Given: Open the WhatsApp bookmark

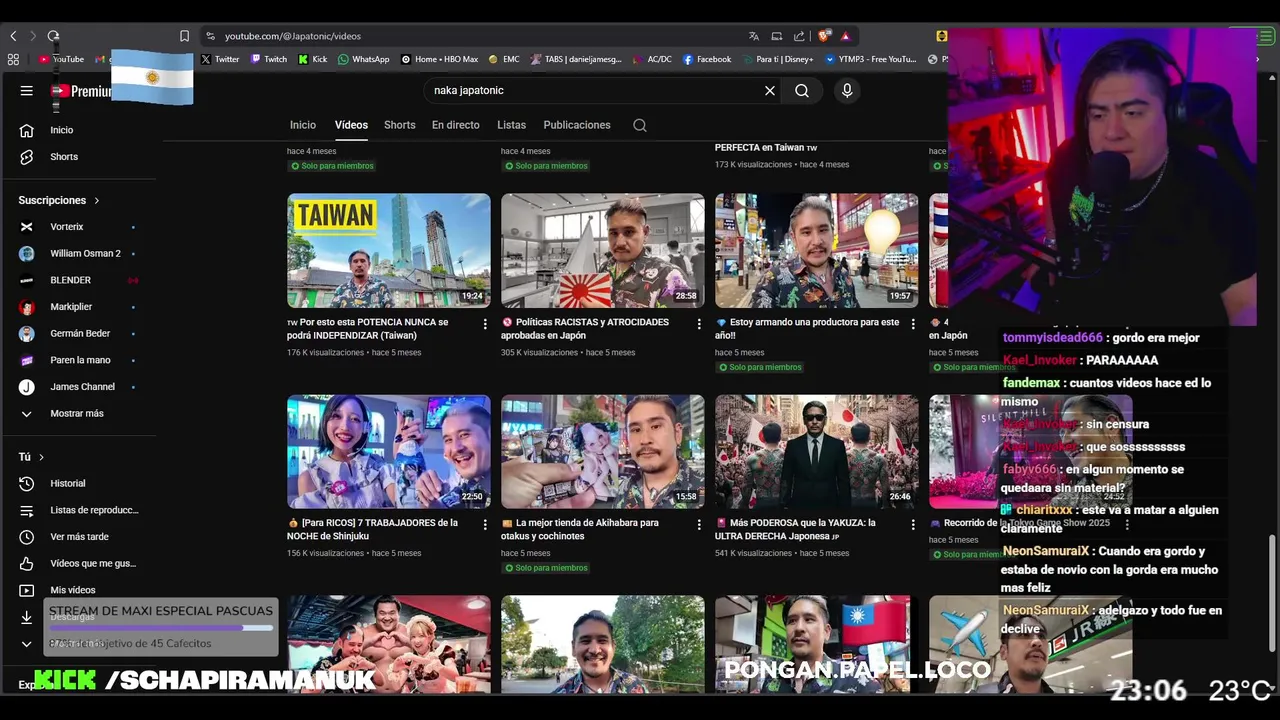Looking at the screenshot, I should point(364,59).
